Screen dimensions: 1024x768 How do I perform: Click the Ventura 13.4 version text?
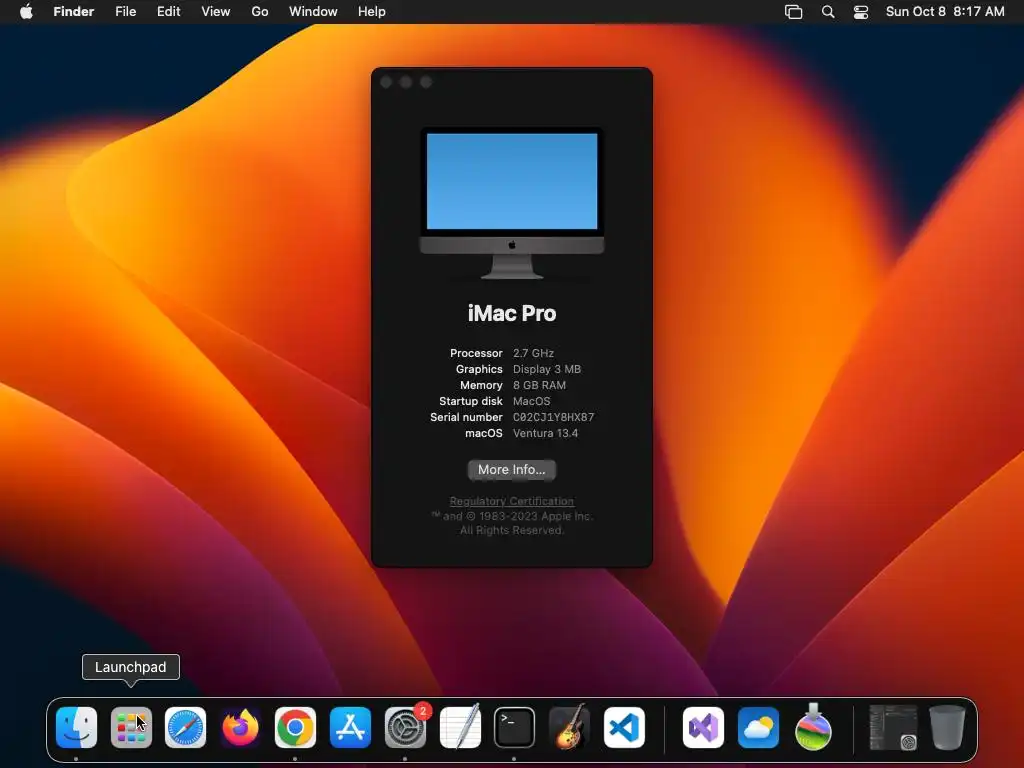pyautogui.click(x=545, y=433)
